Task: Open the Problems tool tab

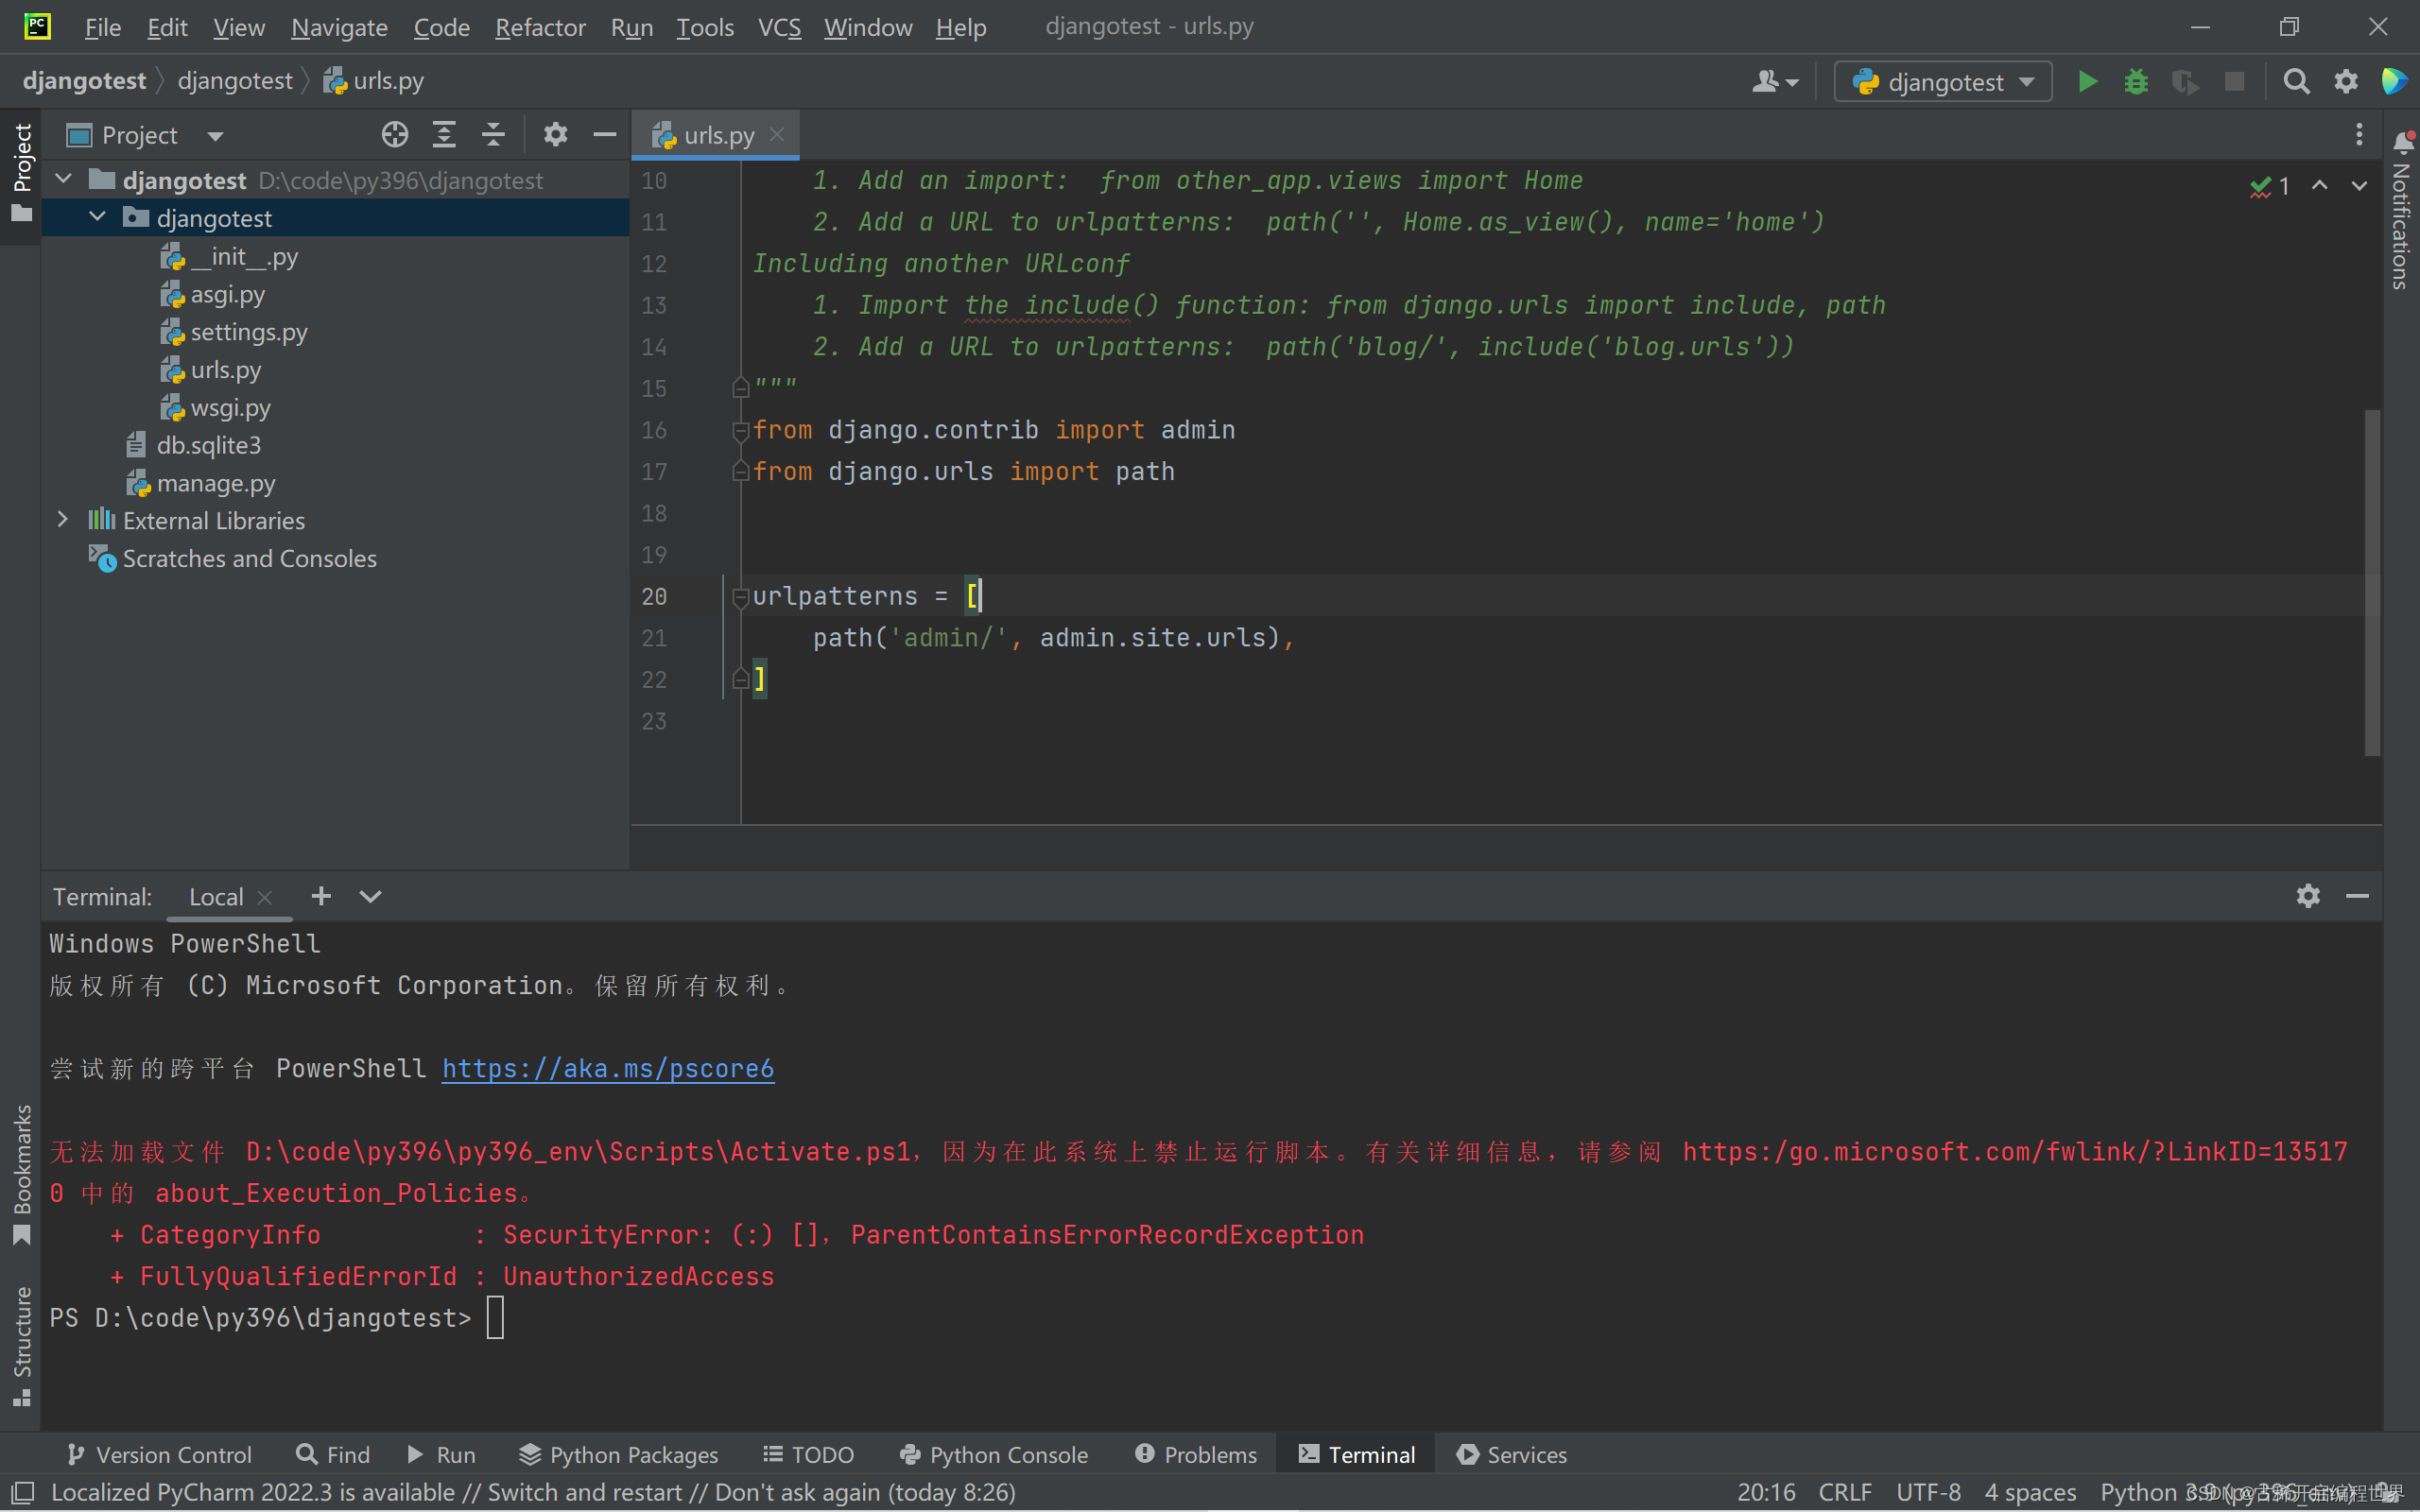Action: tap(1196, 1454)
